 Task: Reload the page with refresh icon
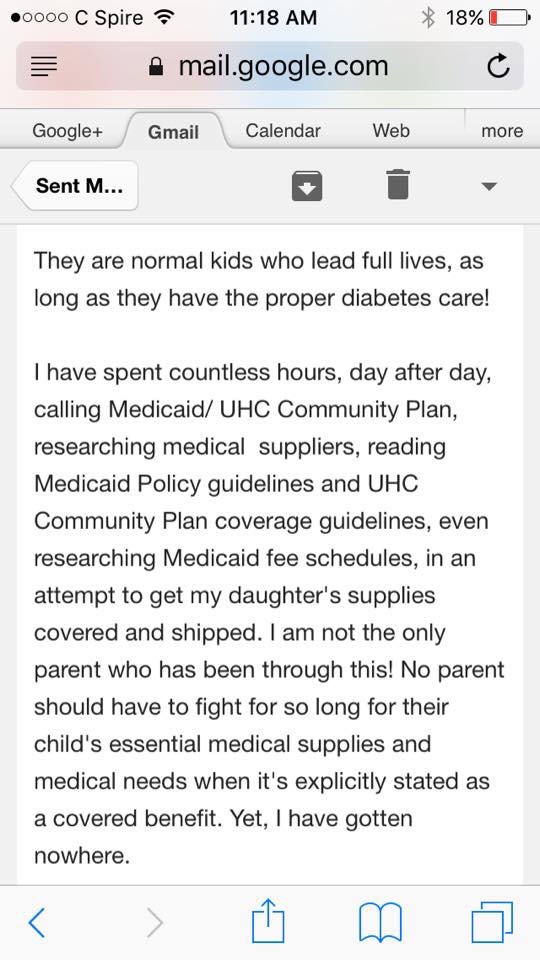coord(498,67)
